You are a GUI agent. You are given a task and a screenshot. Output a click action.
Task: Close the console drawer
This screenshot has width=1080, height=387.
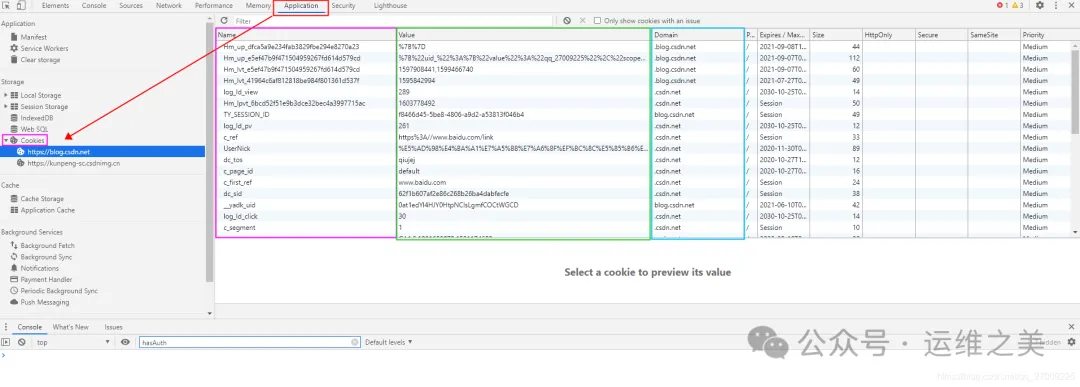1071,326
